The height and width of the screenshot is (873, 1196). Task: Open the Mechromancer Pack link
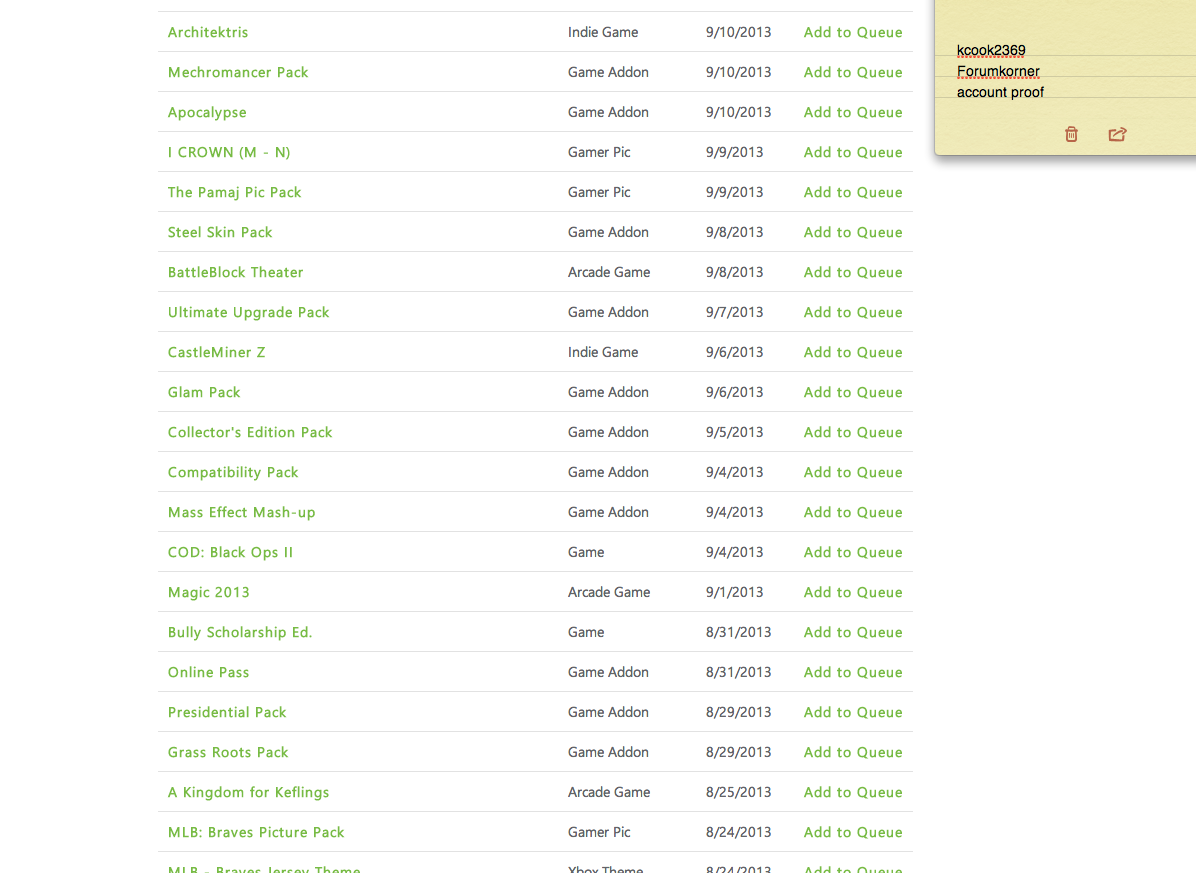(x=238, y=72)
